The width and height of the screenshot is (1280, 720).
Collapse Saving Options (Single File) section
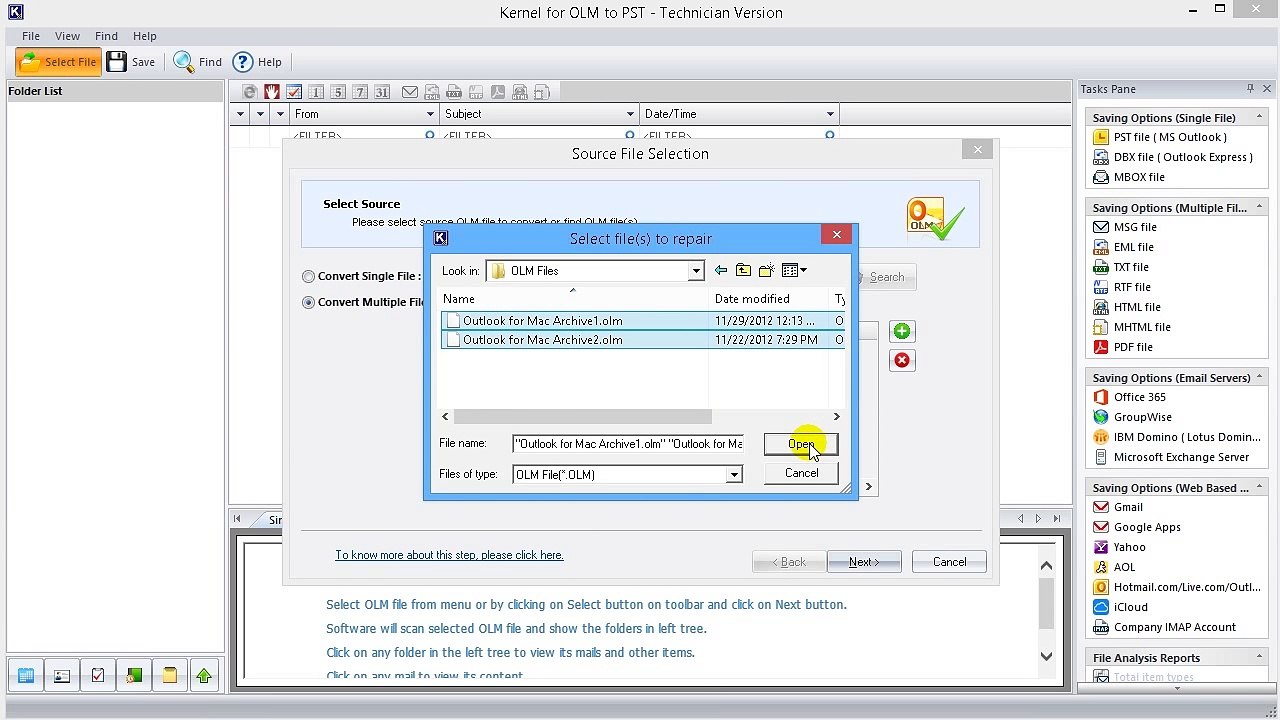(x=1259, y=117)
